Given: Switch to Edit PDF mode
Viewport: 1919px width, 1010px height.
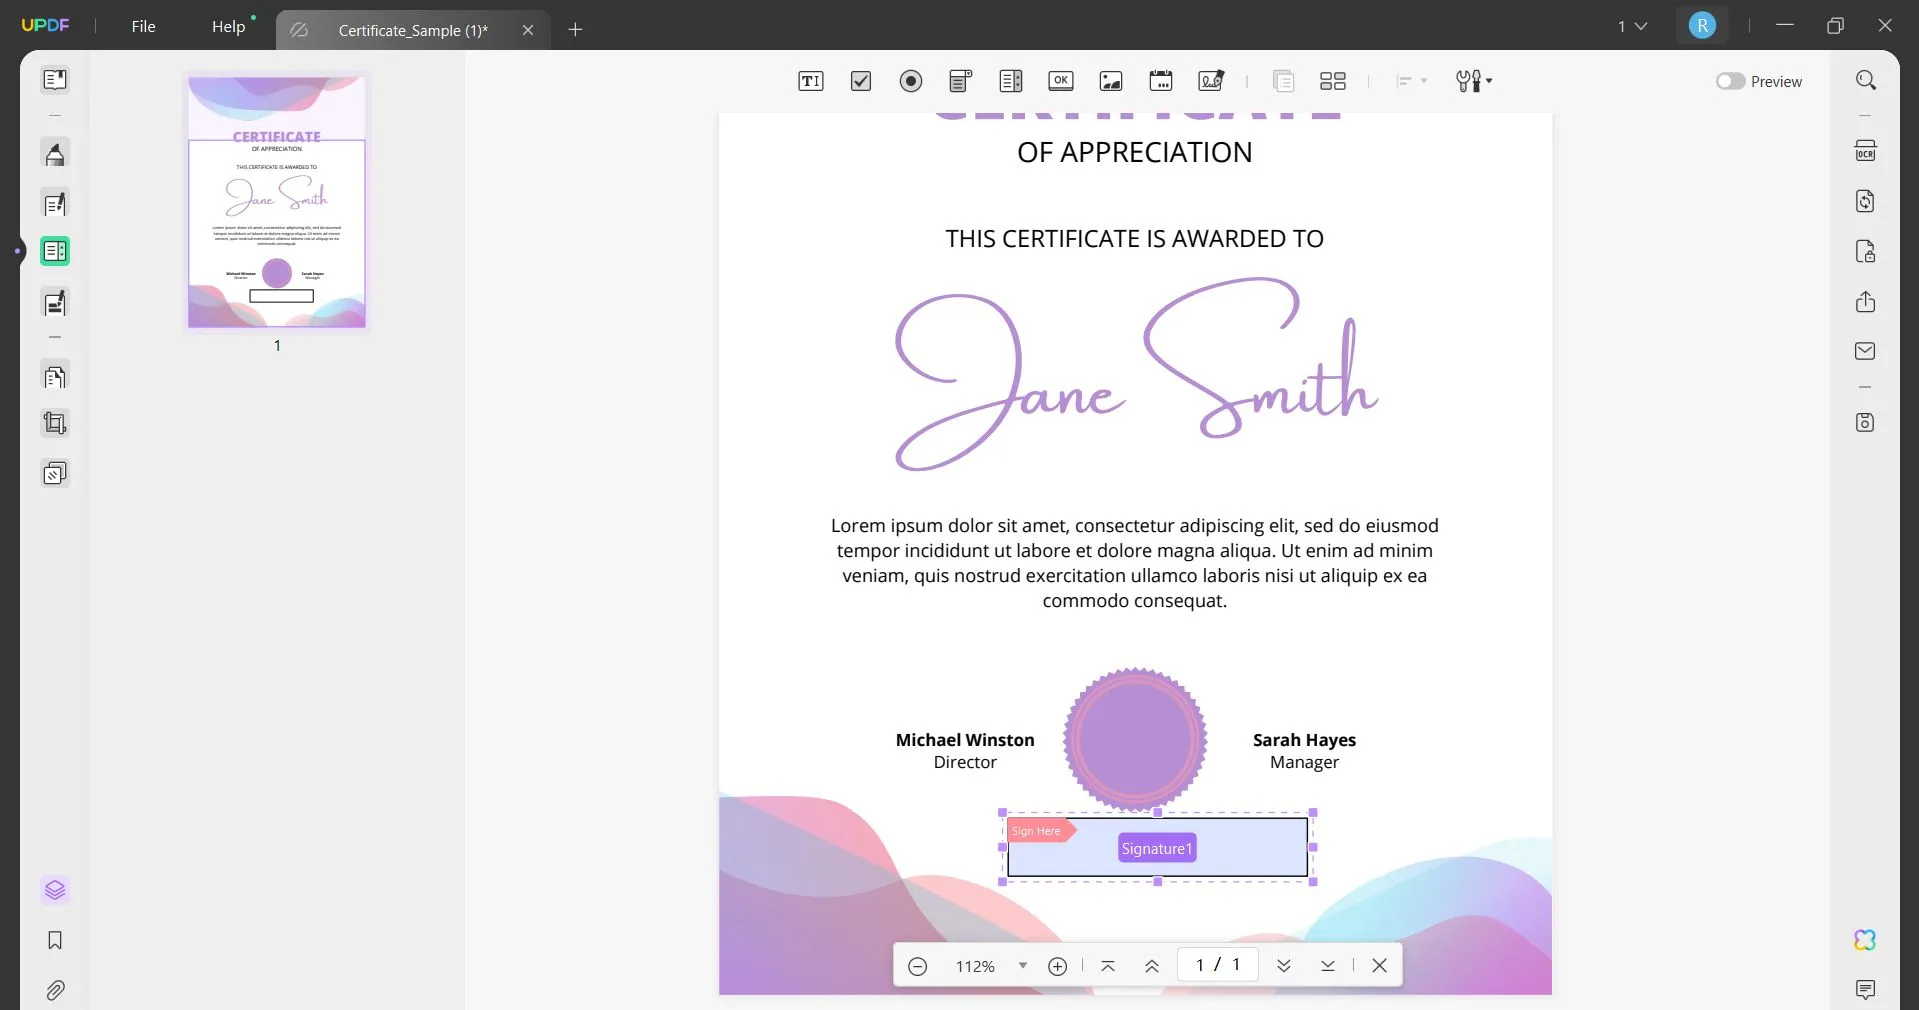Looking at the screenshot, I should 55,204.
